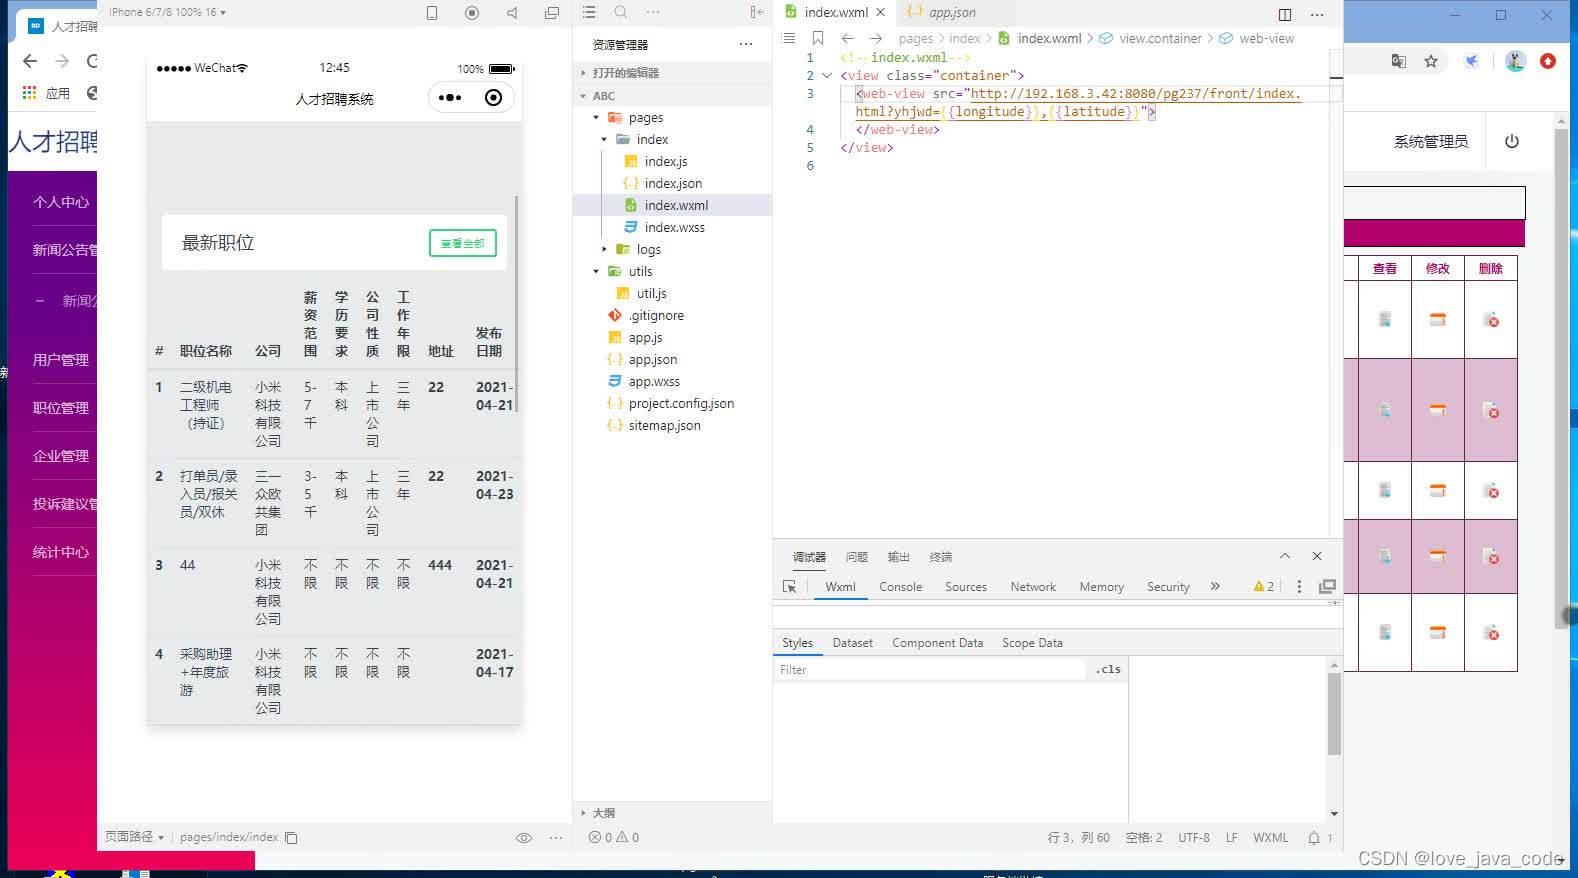Expand the logs folder
The width and height of the screenshot is (1578, 878).
point(604,250)
